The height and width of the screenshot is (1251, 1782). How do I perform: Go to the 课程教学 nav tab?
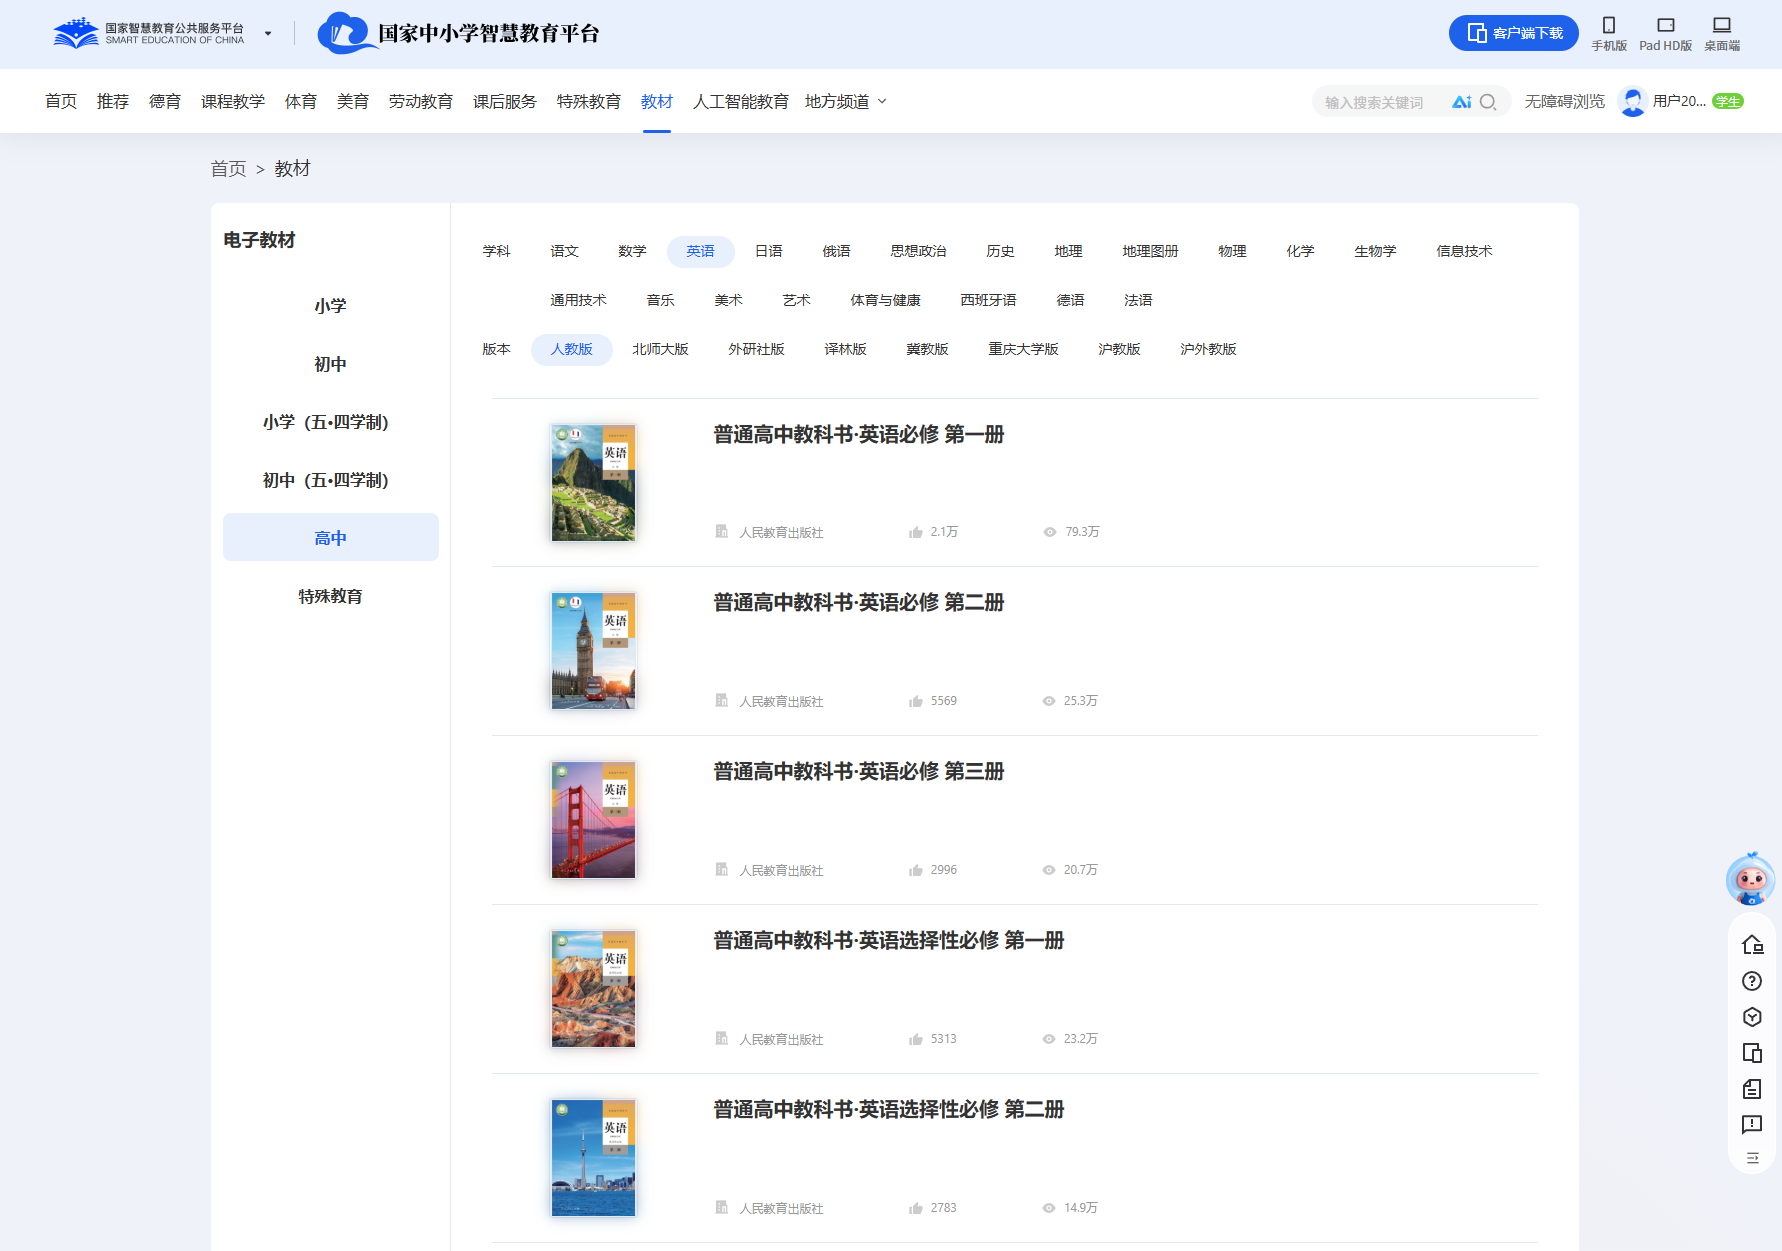click(x=232, y=101)
